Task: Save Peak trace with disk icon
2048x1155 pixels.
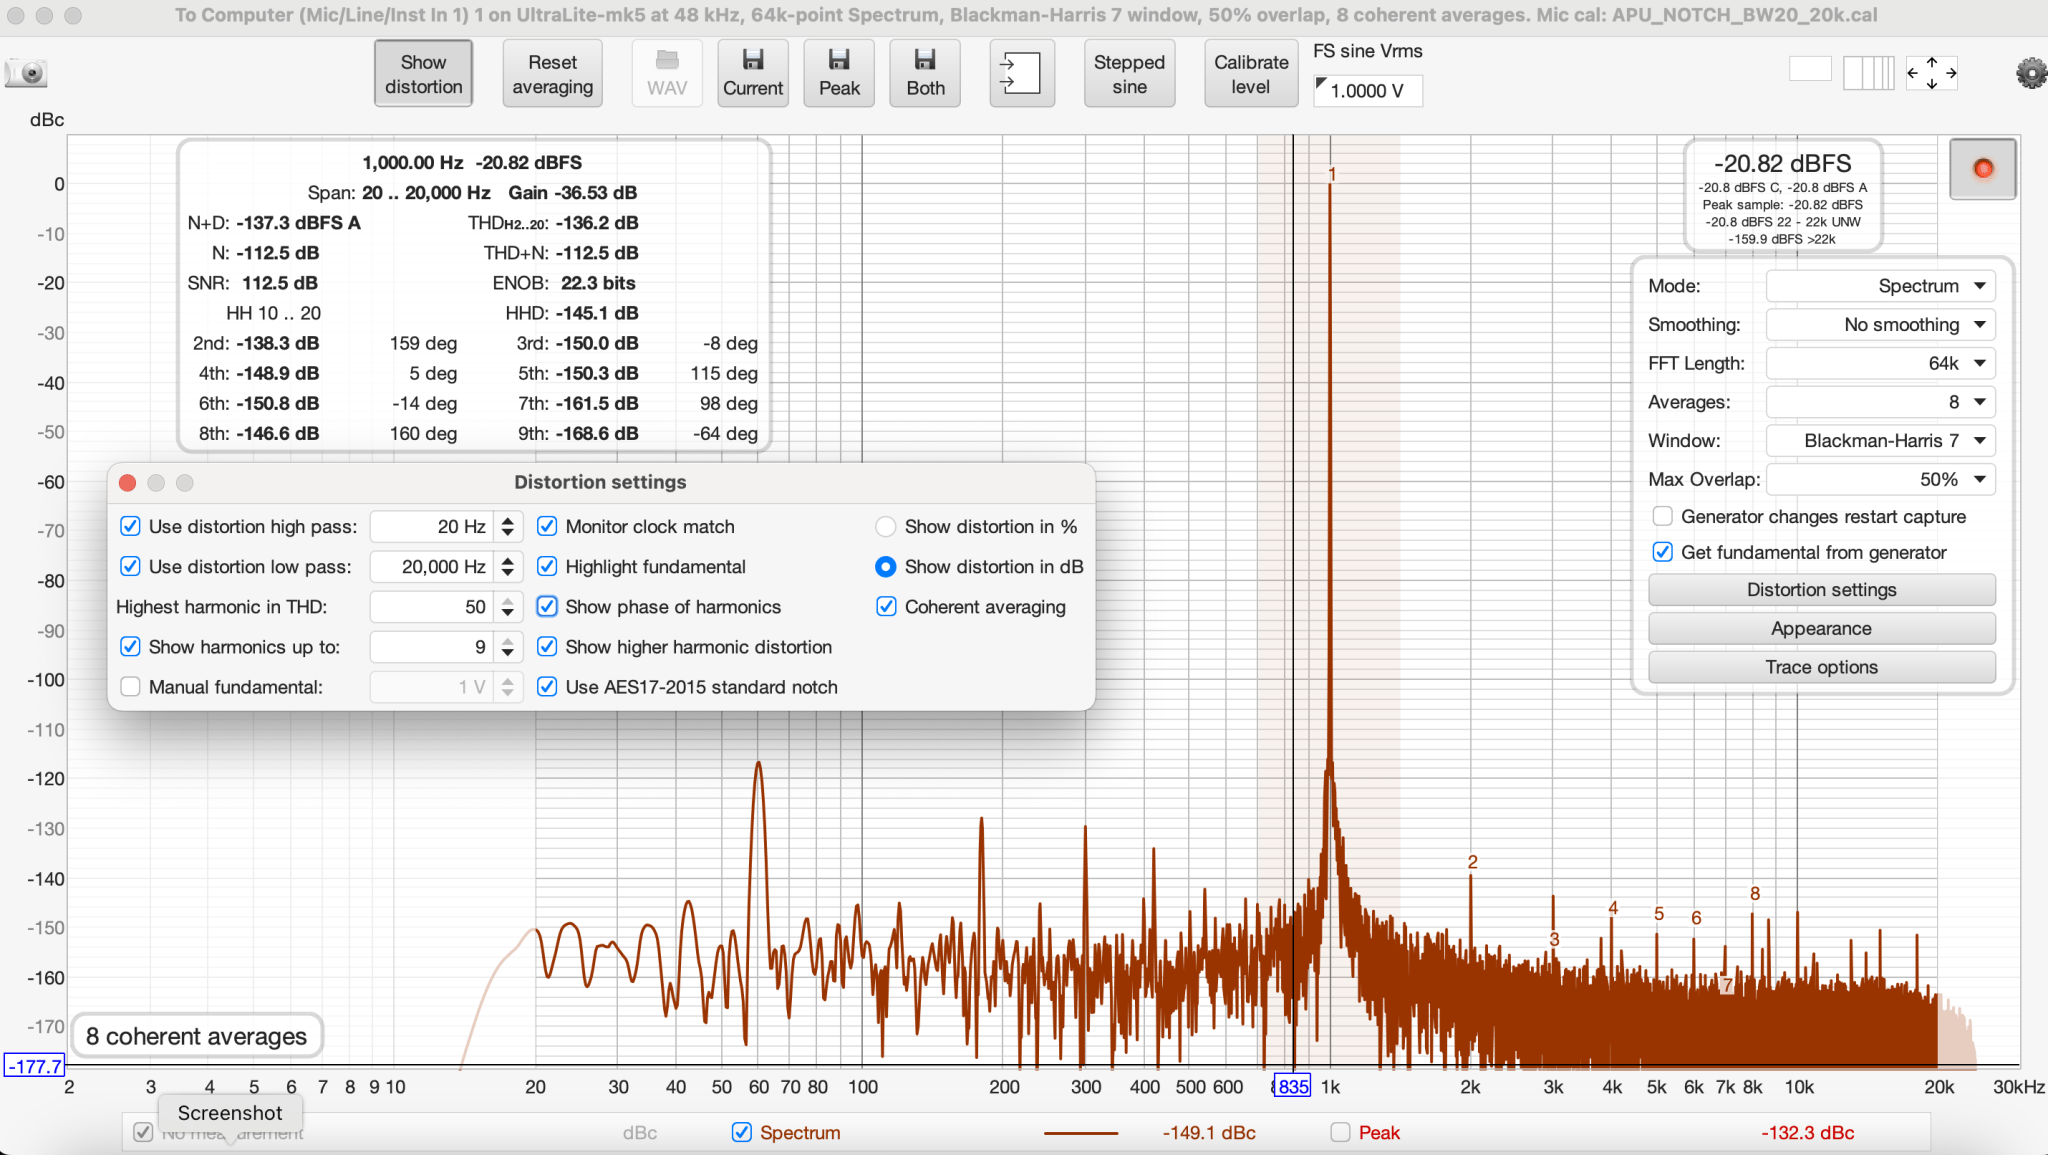Action: pyautogui.click(x=839, y=73)
